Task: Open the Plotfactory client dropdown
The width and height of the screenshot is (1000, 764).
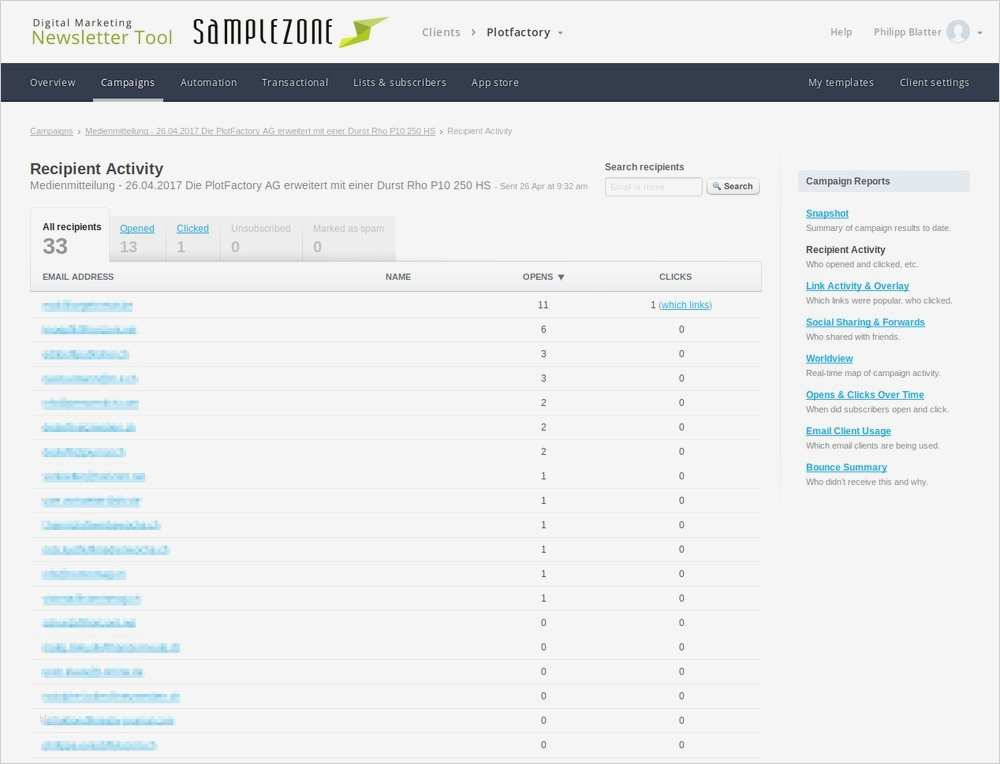Action: [524, 32]
